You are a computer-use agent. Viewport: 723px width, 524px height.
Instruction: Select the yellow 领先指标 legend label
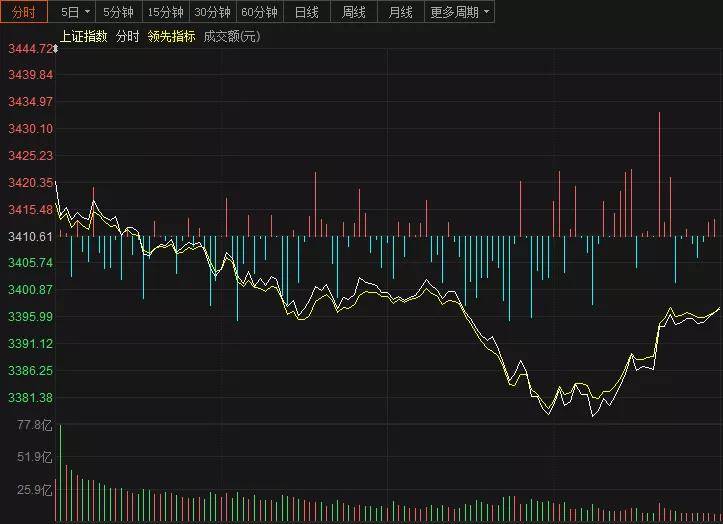pyautogui.click(x=171, y=36)
